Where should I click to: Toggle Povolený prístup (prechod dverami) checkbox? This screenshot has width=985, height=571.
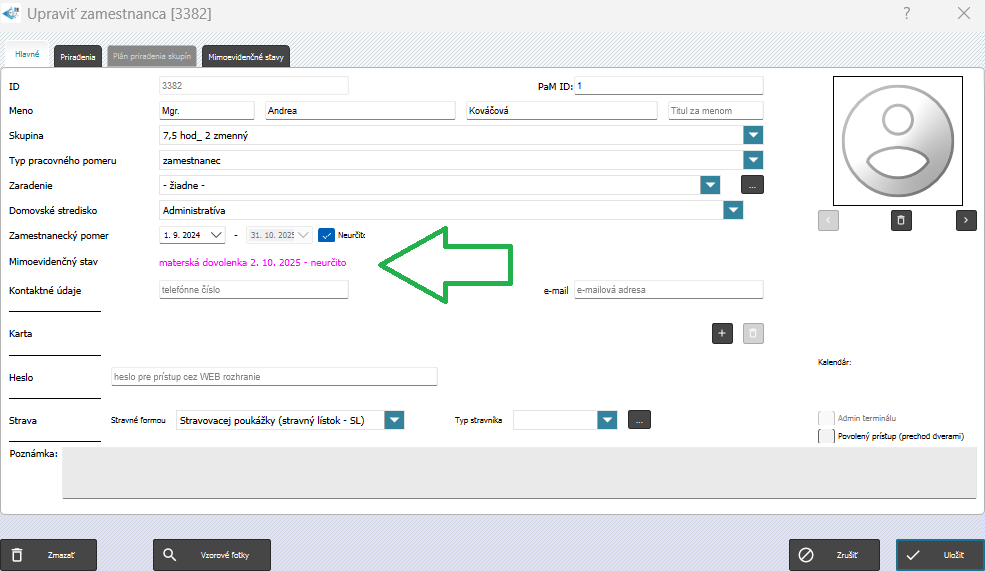[826, 436]
